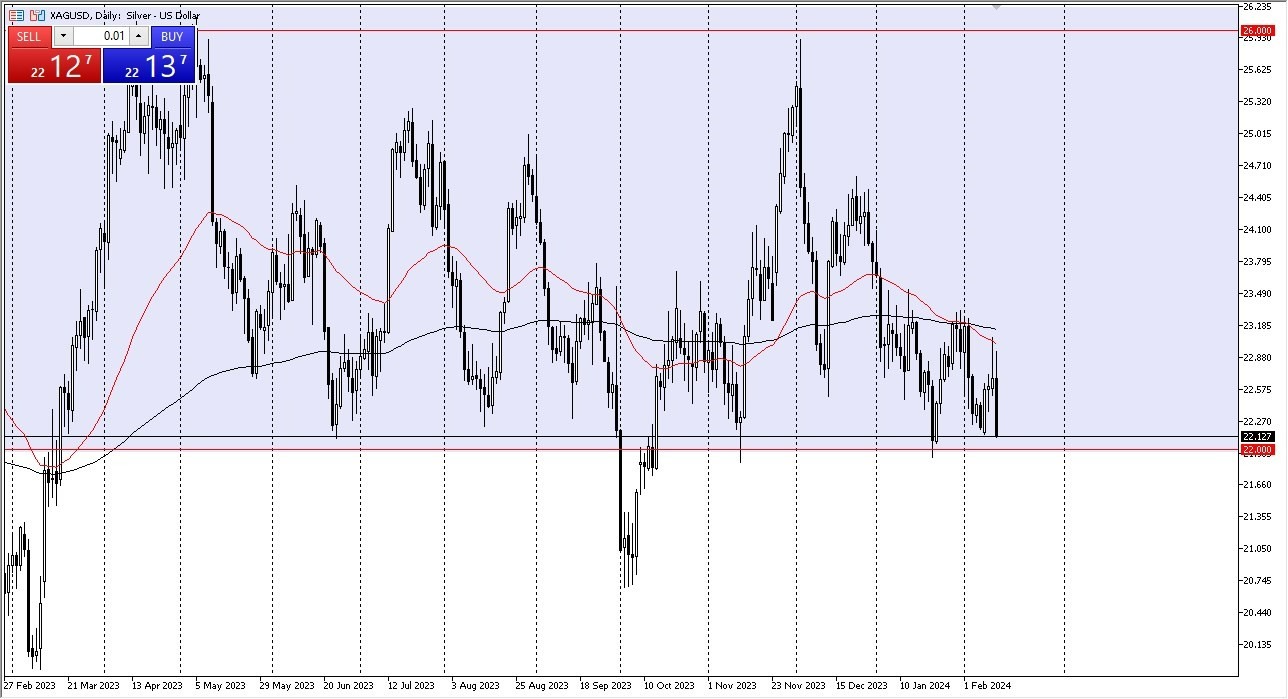Click the BUY button showing 22.137
Screen dimensions: 1288x699
[x=150, y=60]
